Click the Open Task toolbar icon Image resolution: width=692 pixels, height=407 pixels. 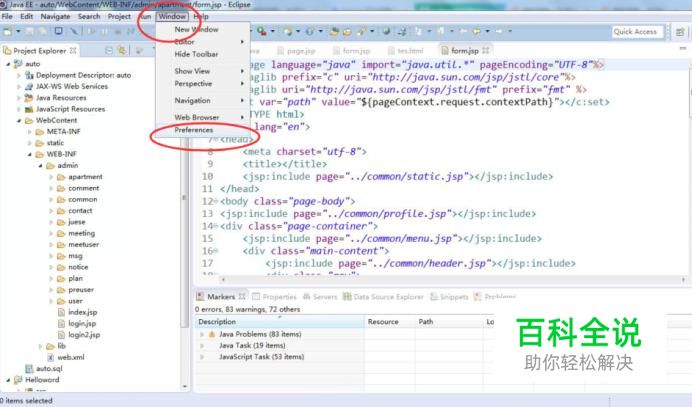click(347, 31)
